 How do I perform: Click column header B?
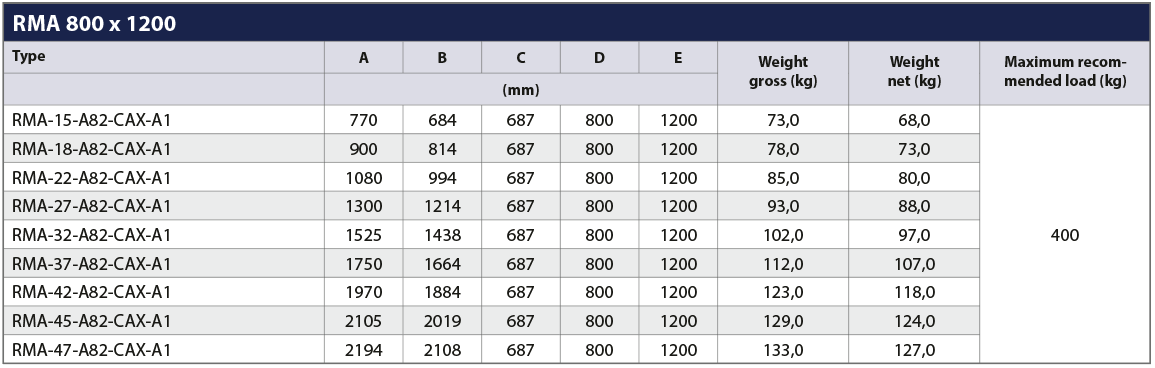[x=442, y=58]
